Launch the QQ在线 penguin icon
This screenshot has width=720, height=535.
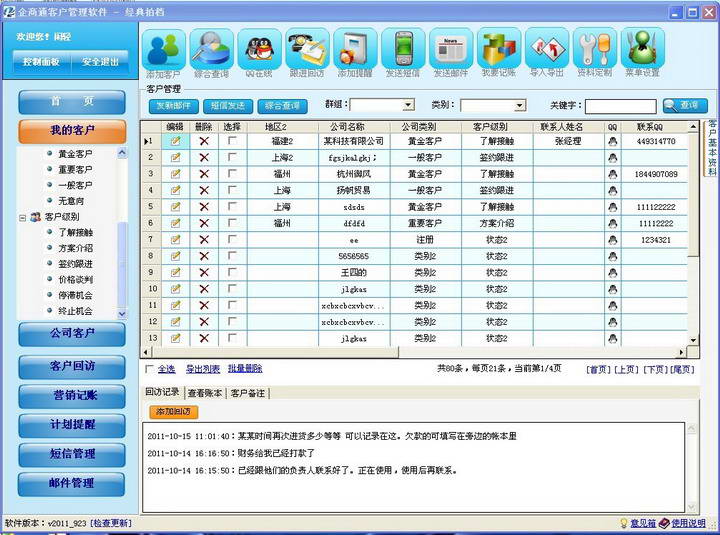(259, 49)
